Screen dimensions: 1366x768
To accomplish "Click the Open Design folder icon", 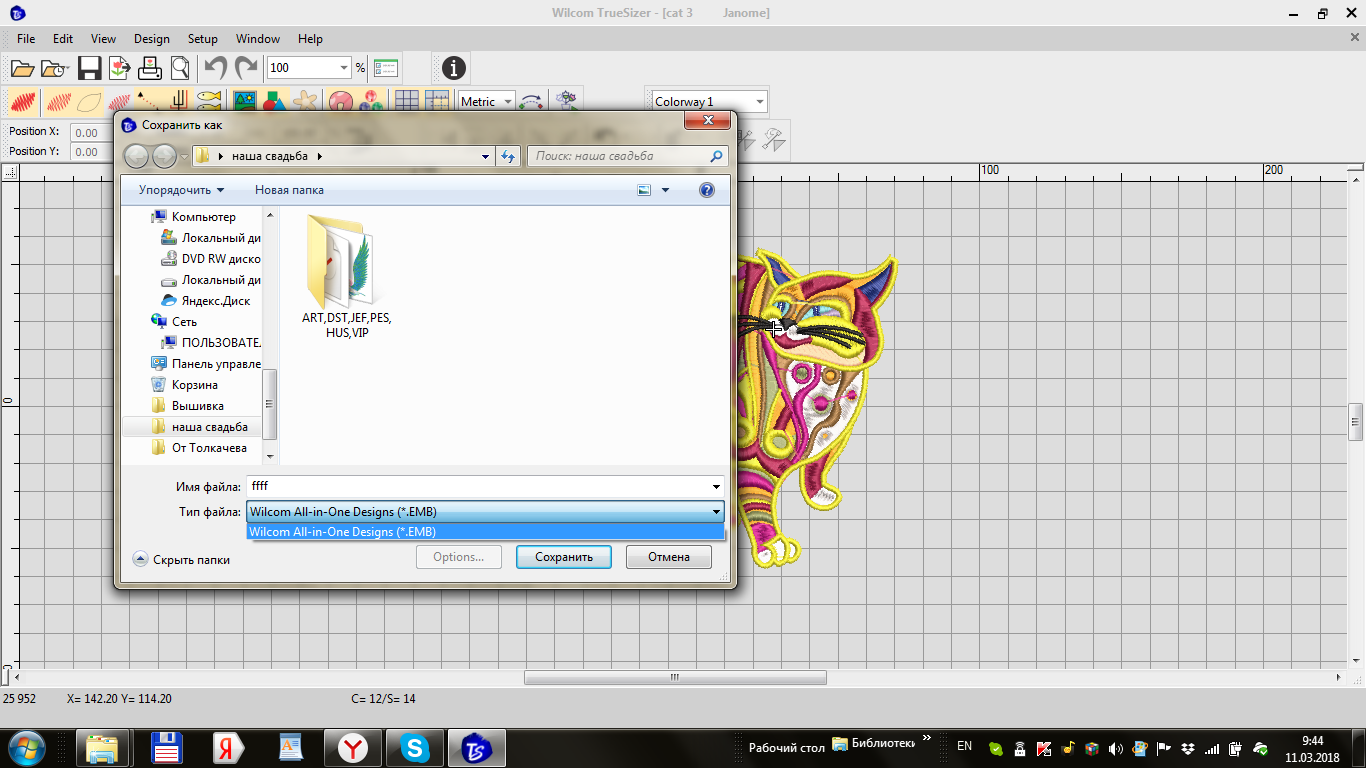I will pos(22,68).
